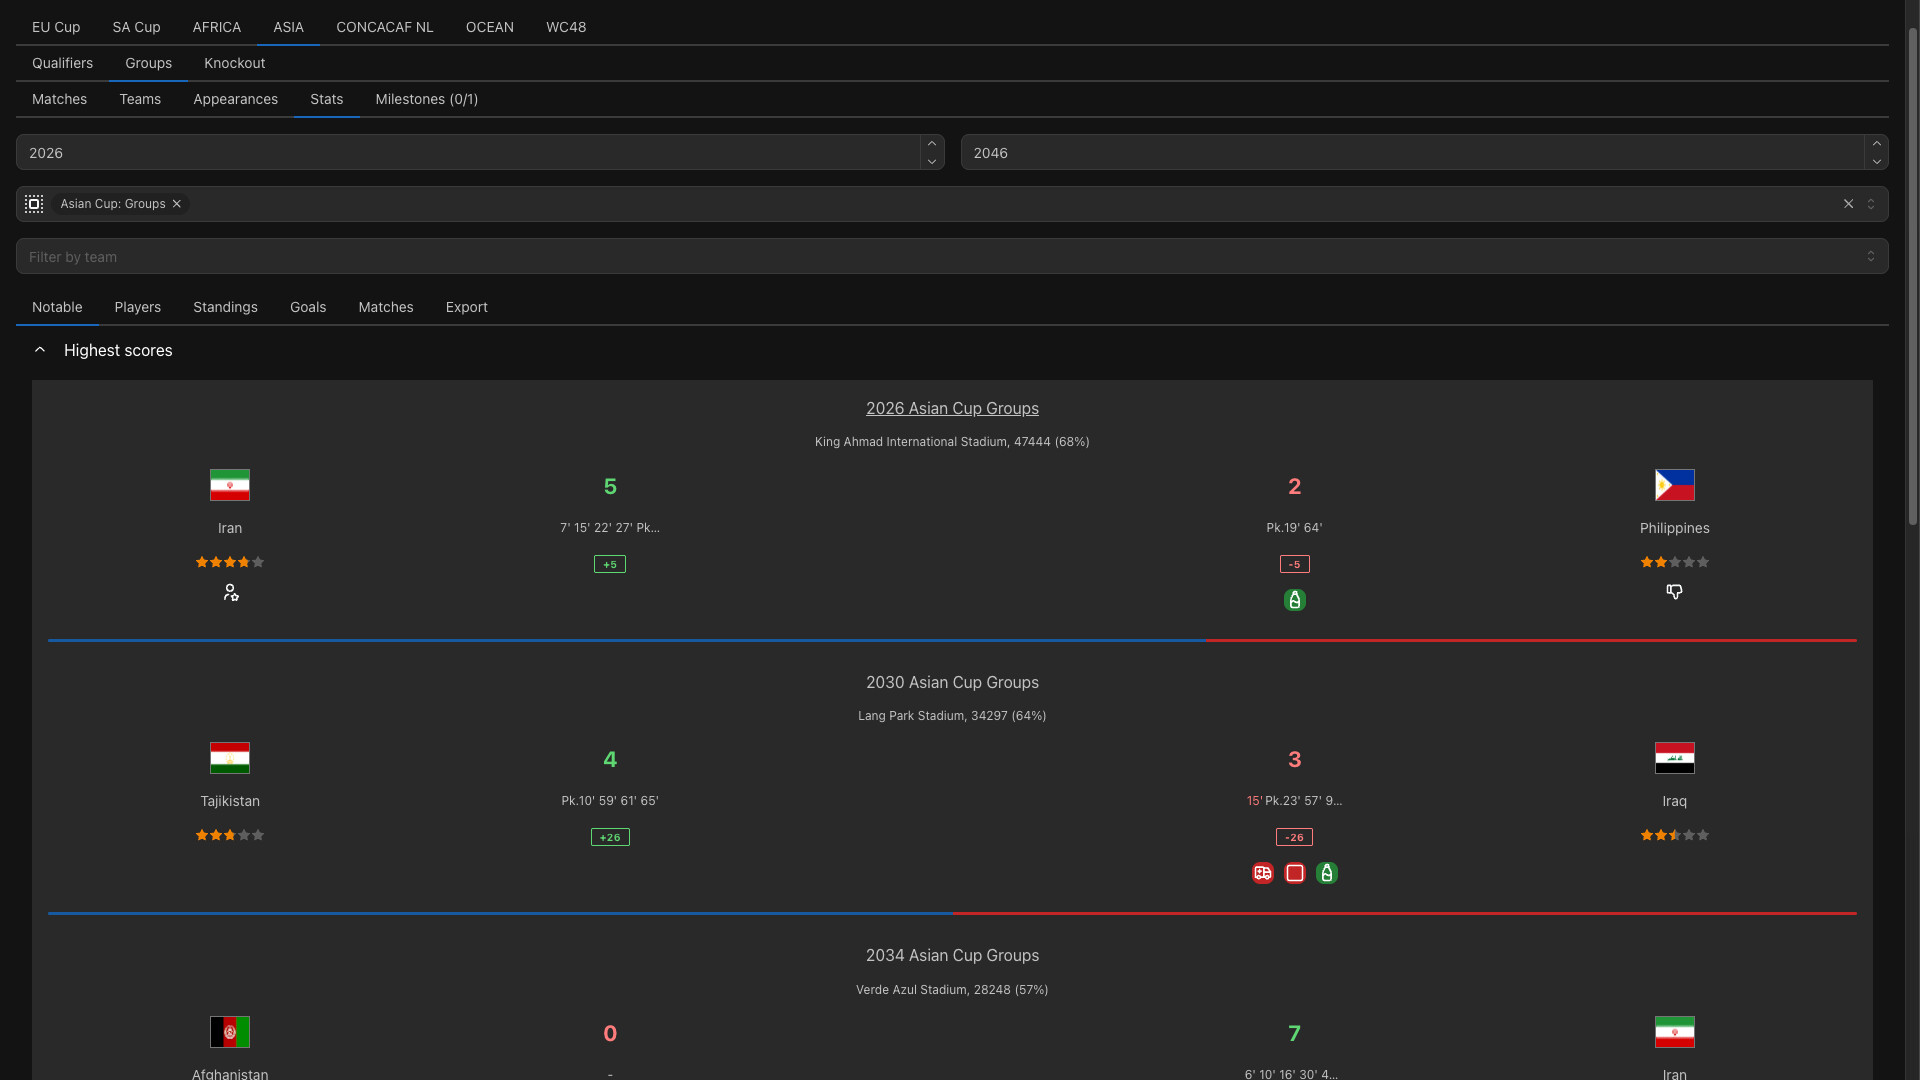
Task: Click the Afghanistan flag
Action: (230, 1032)
